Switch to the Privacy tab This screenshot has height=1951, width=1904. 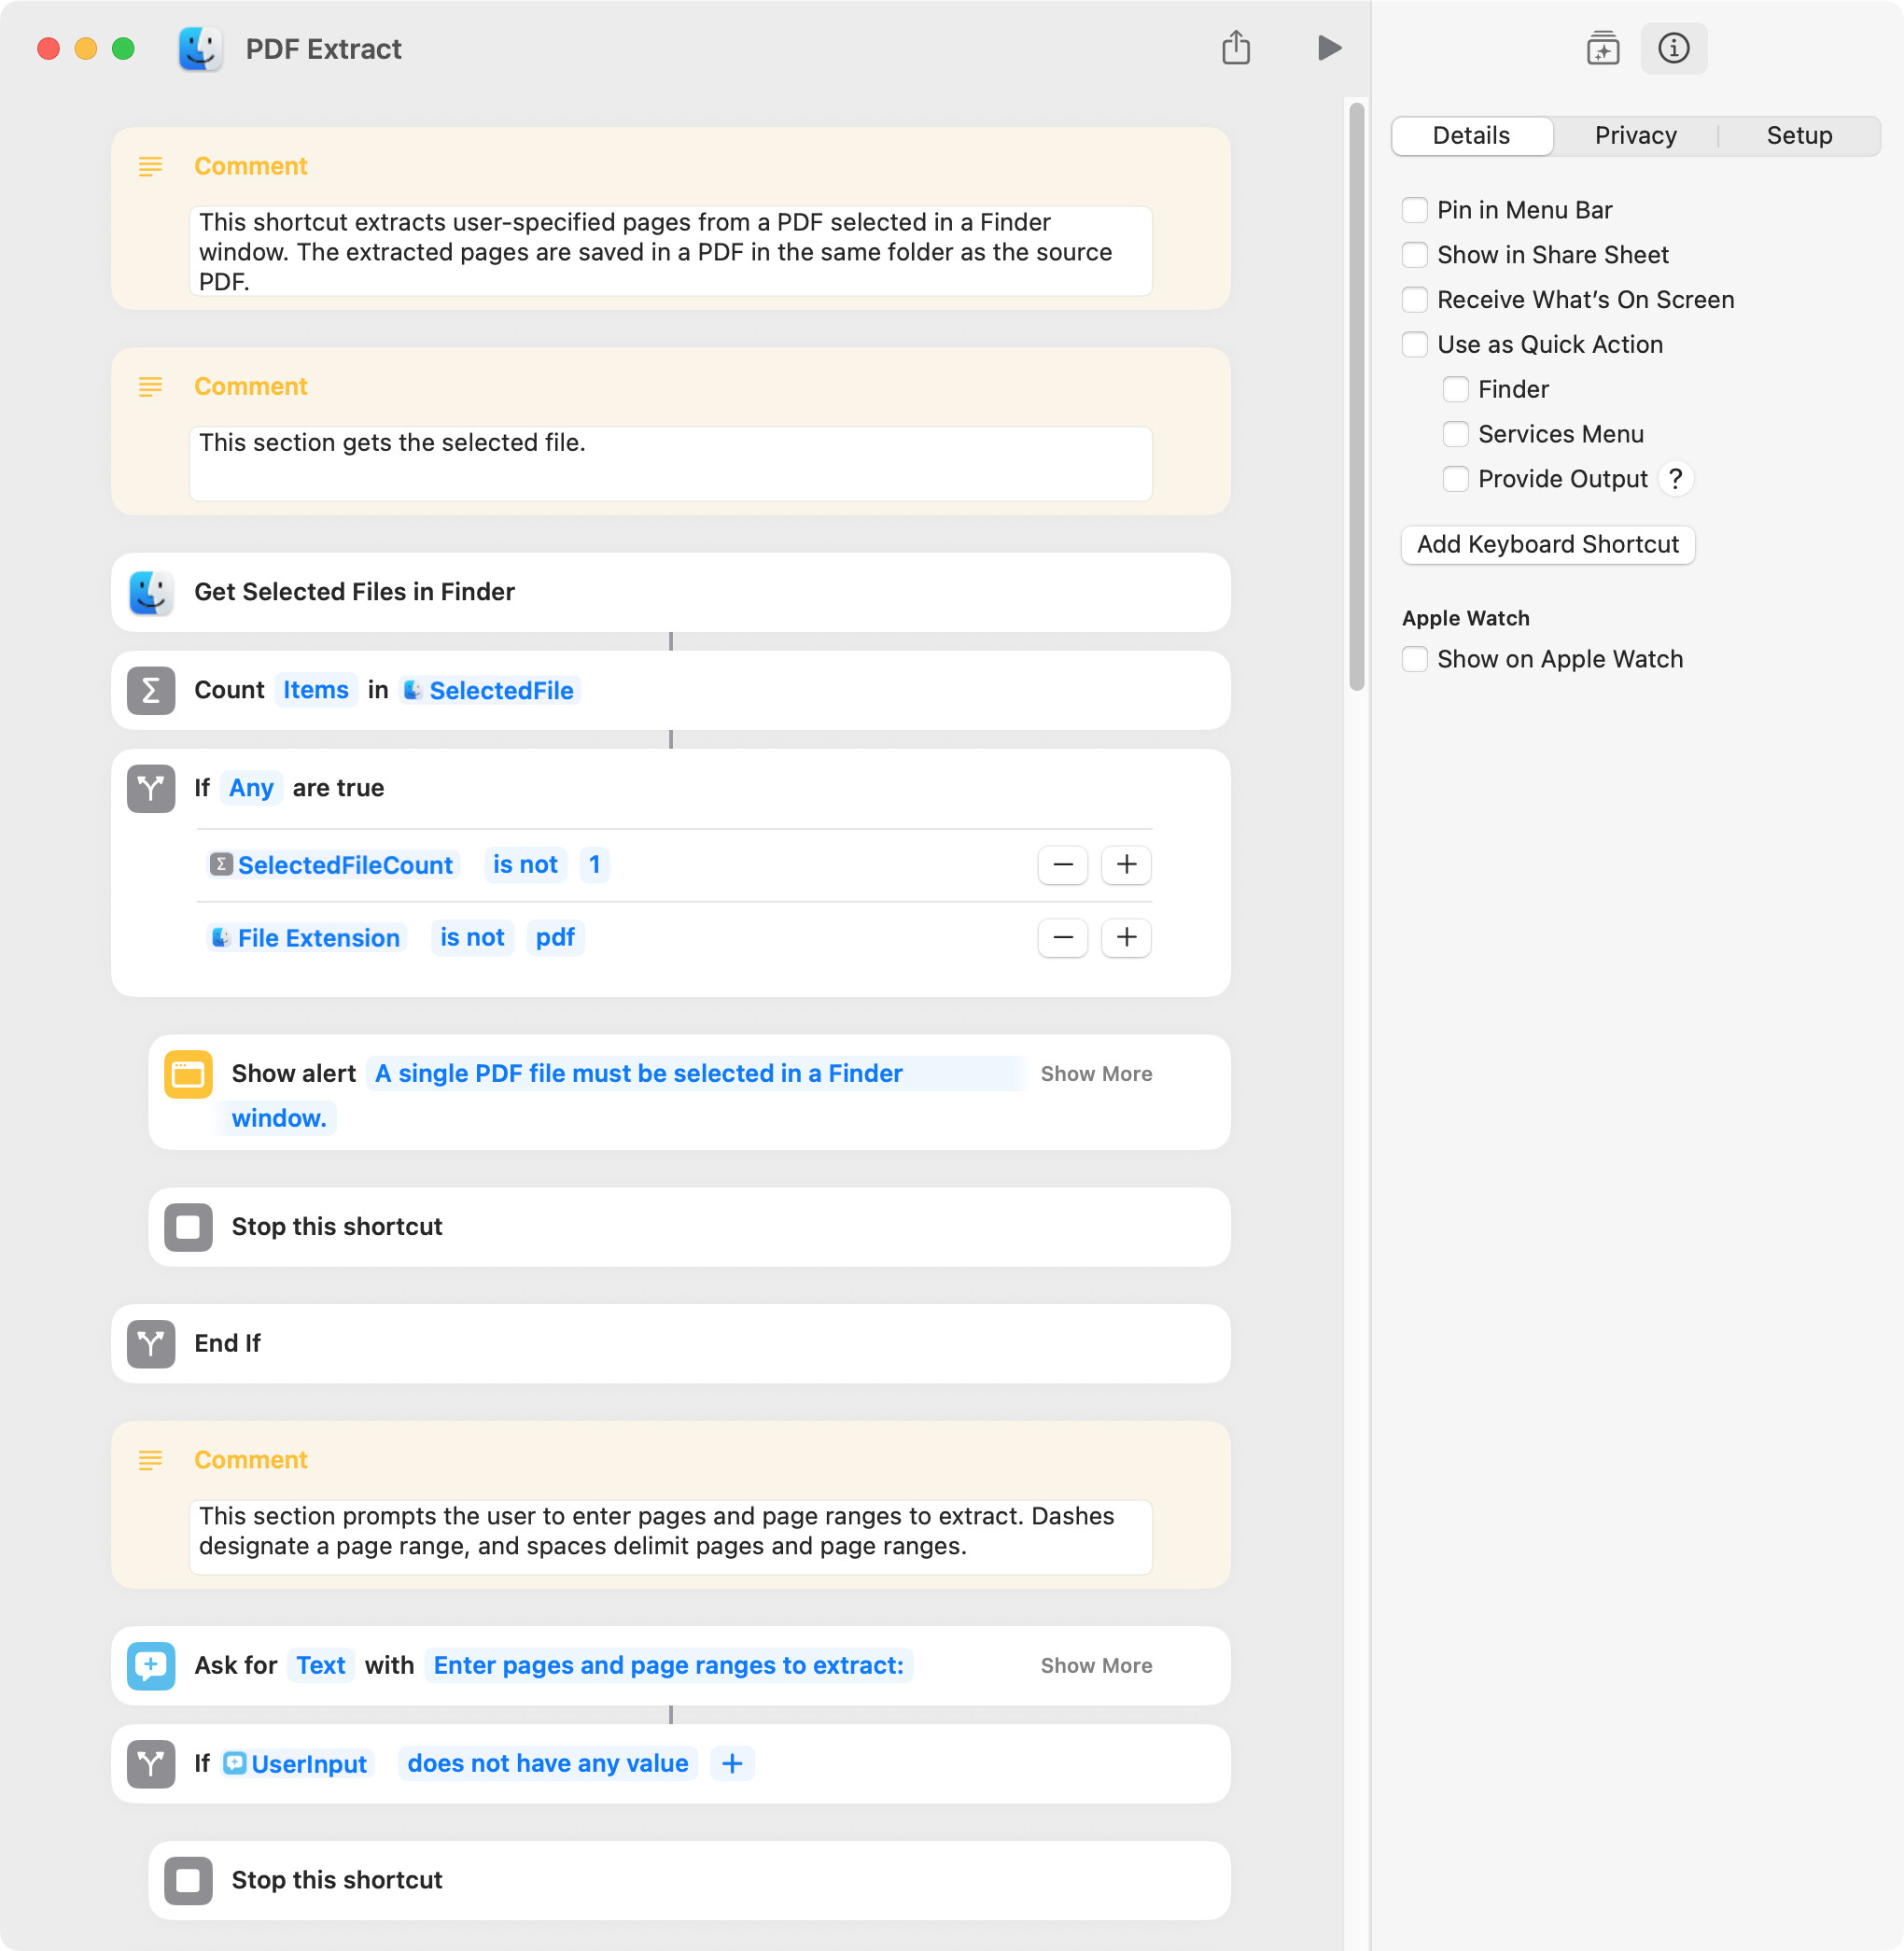1635,135
